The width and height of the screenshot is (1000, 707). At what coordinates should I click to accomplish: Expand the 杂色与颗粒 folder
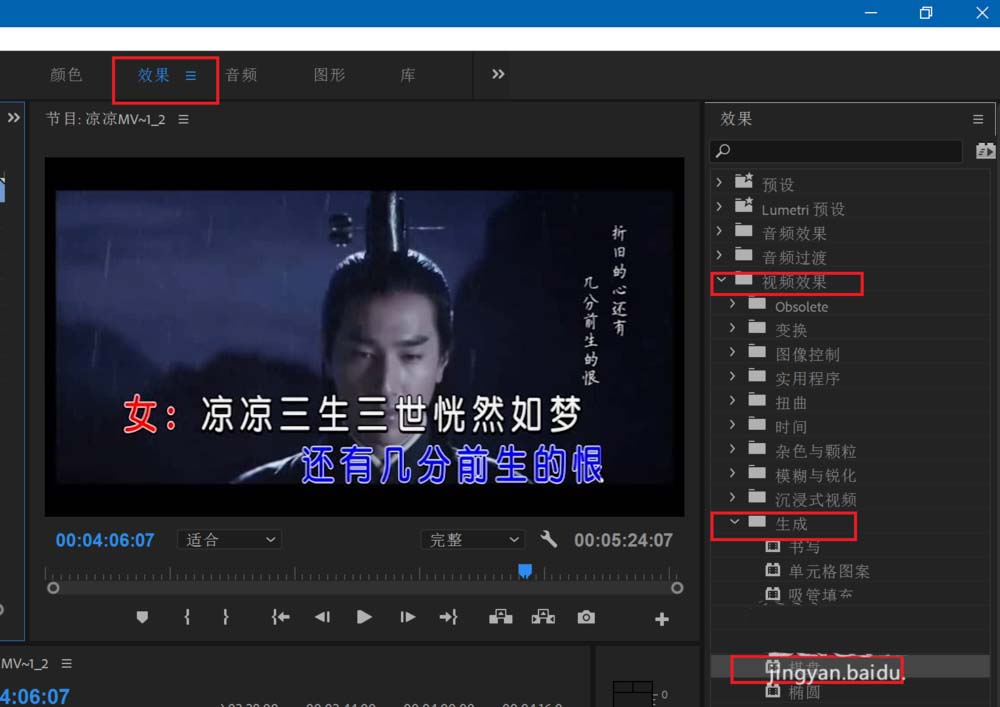732,449
